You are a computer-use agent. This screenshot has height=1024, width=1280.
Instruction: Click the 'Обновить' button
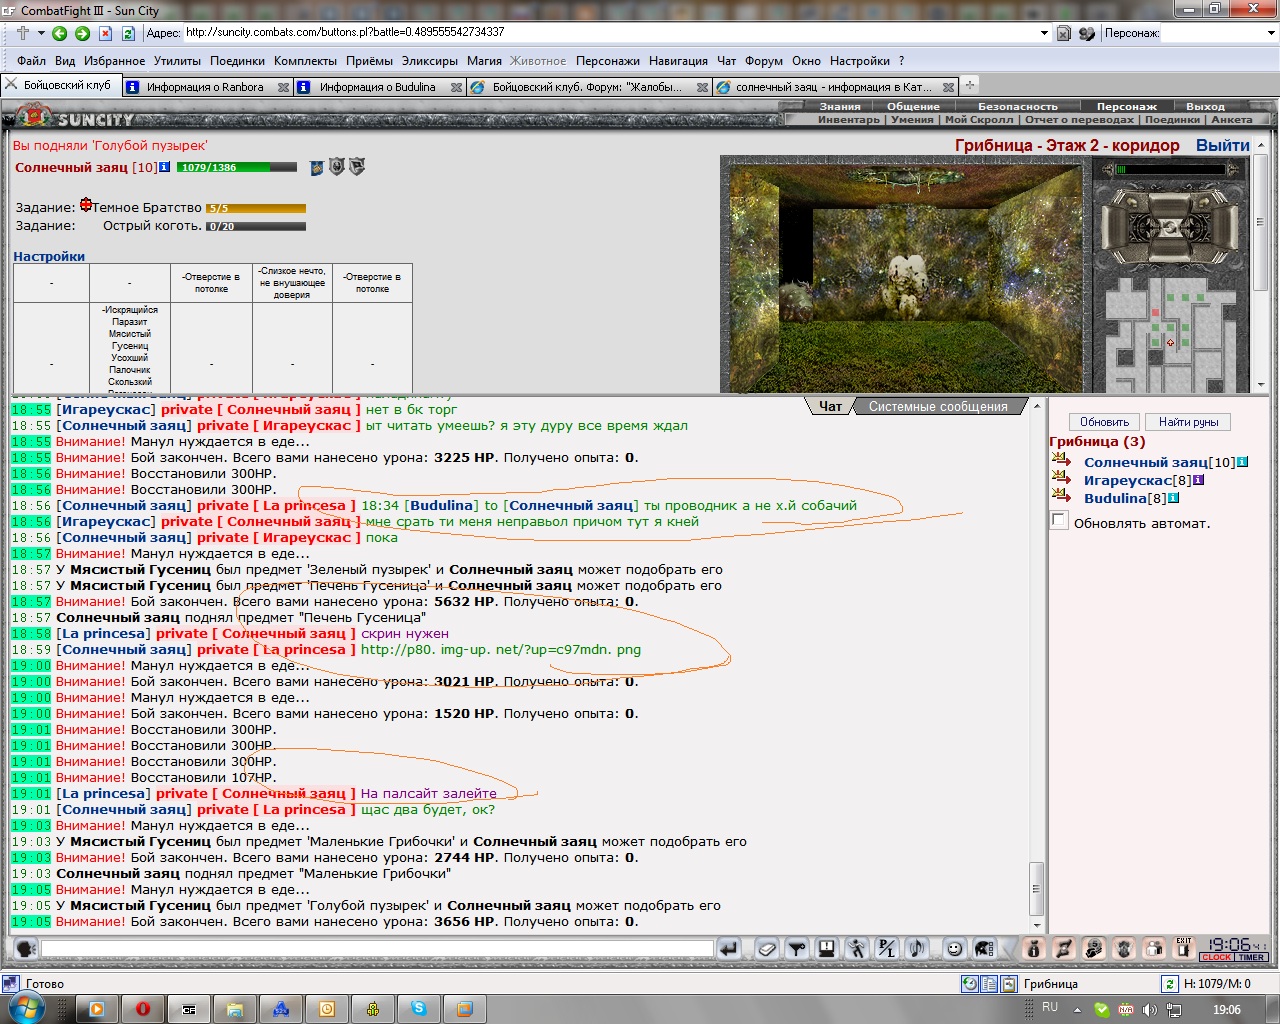coord(1104,422)
